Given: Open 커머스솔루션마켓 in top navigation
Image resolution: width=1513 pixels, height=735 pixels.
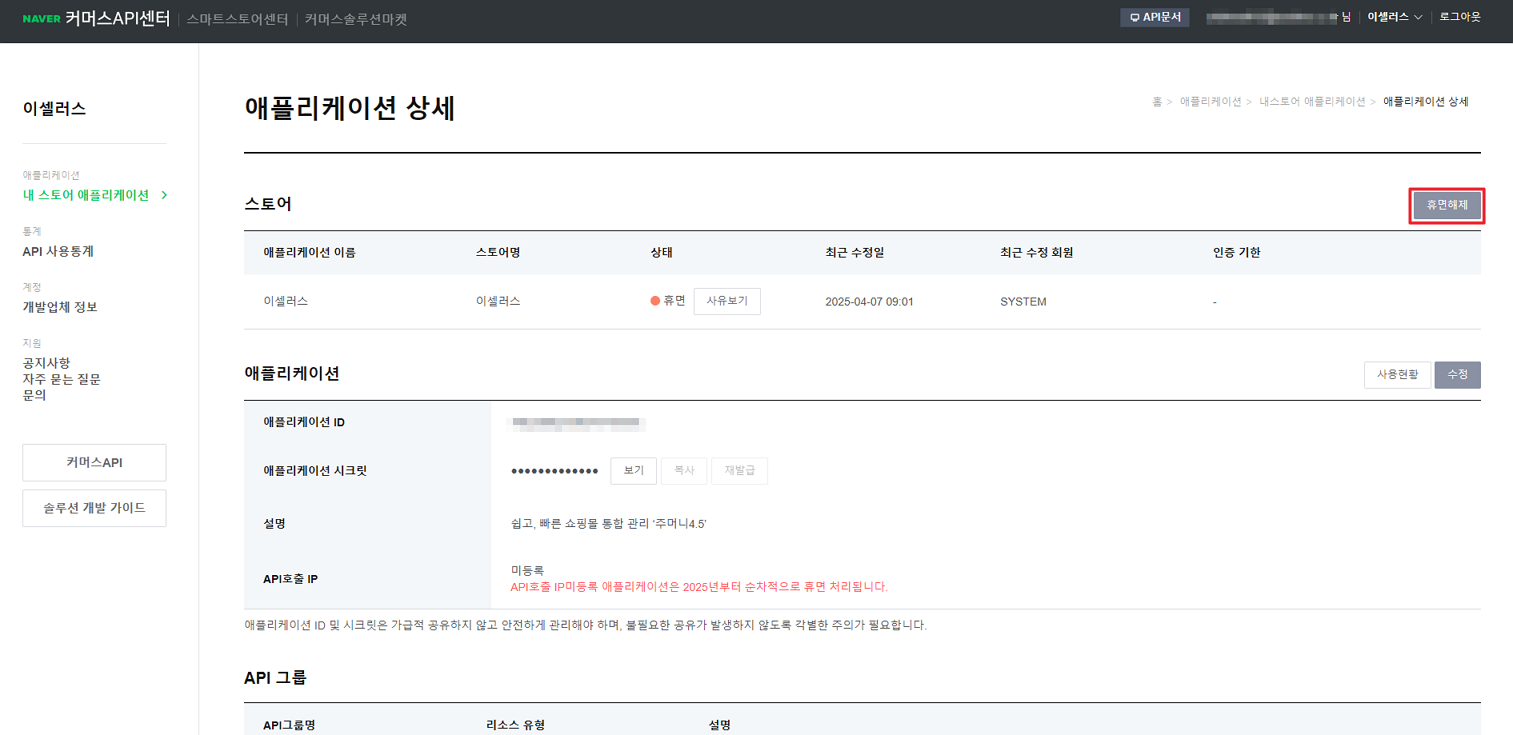Looking at the screenshot, I should (x=356, y=19).
